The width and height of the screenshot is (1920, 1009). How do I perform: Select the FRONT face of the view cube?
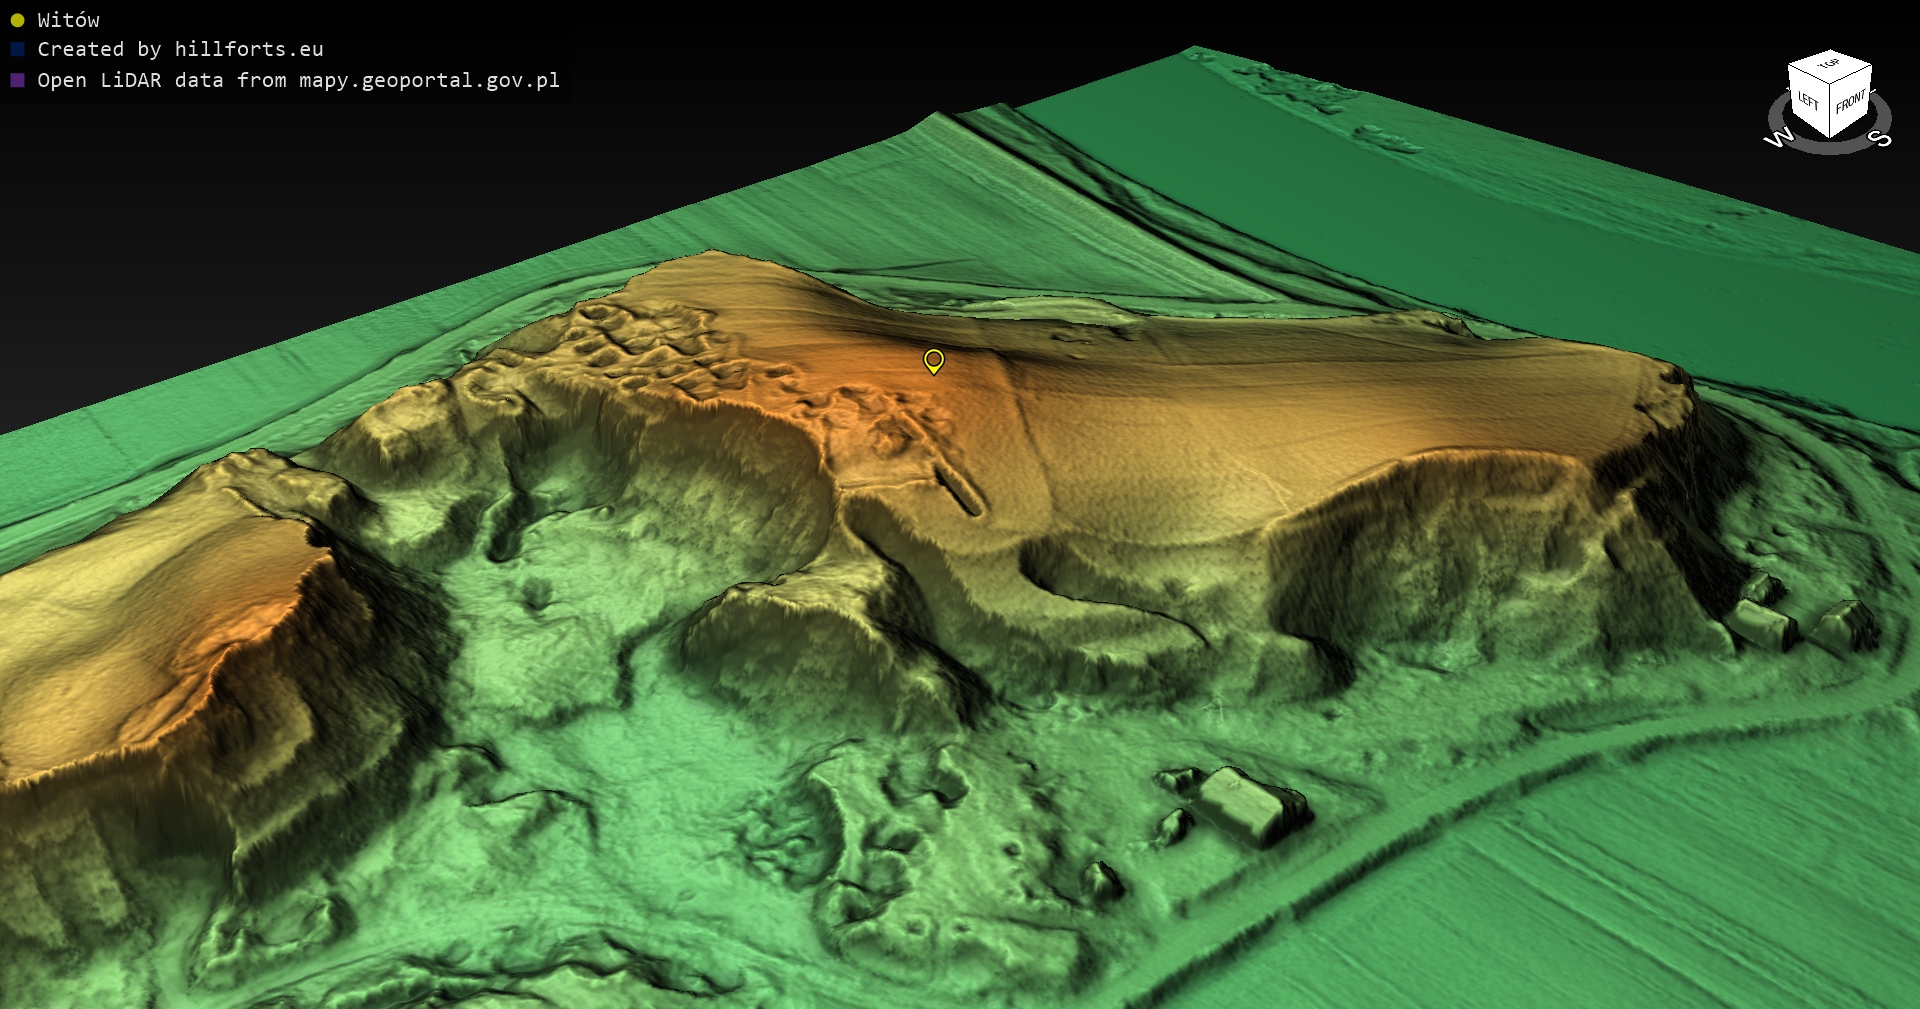coord(1851,101)
